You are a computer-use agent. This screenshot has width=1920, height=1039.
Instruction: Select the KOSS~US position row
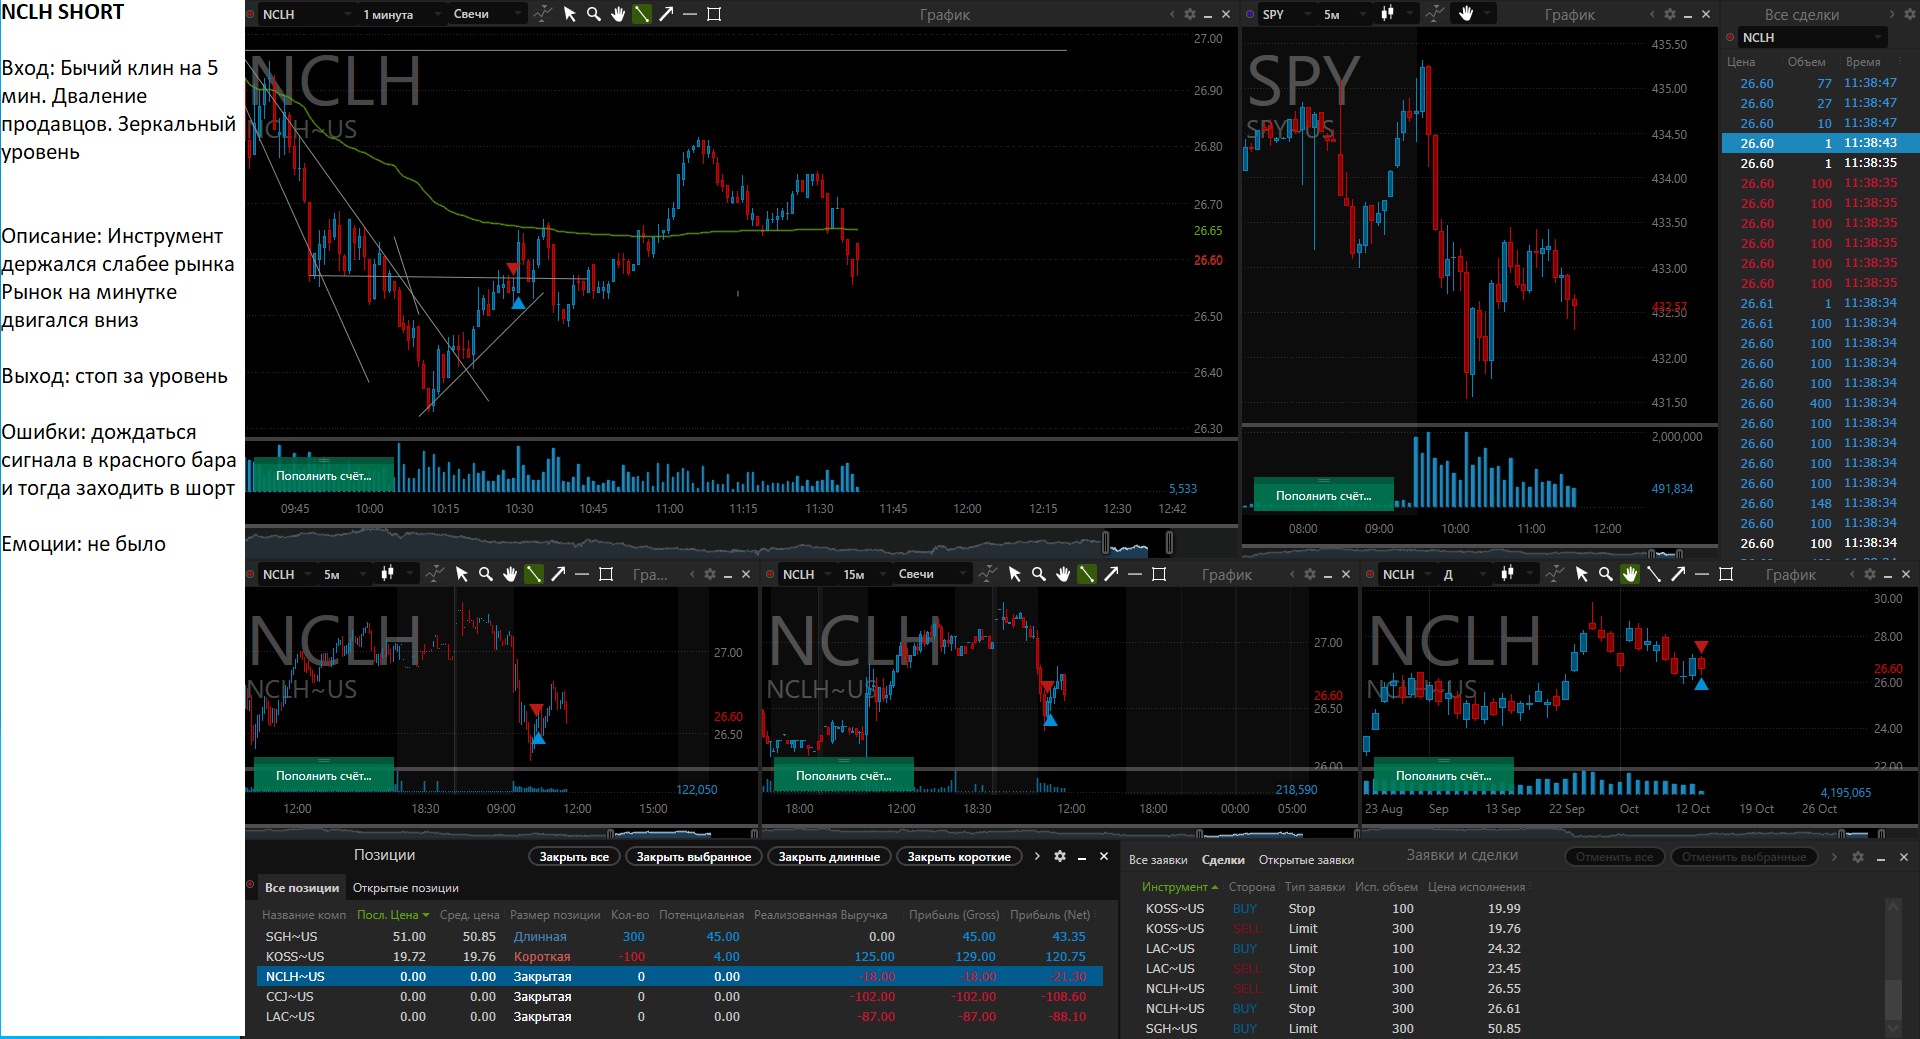(680, 957)
